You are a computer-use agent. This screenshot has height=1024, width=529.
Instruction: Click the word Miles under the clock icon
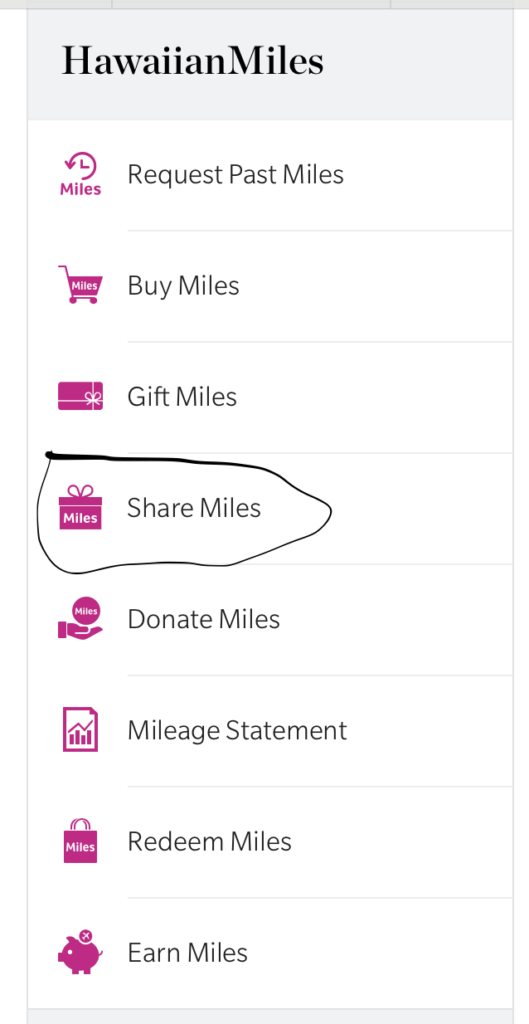pos(80,189)
